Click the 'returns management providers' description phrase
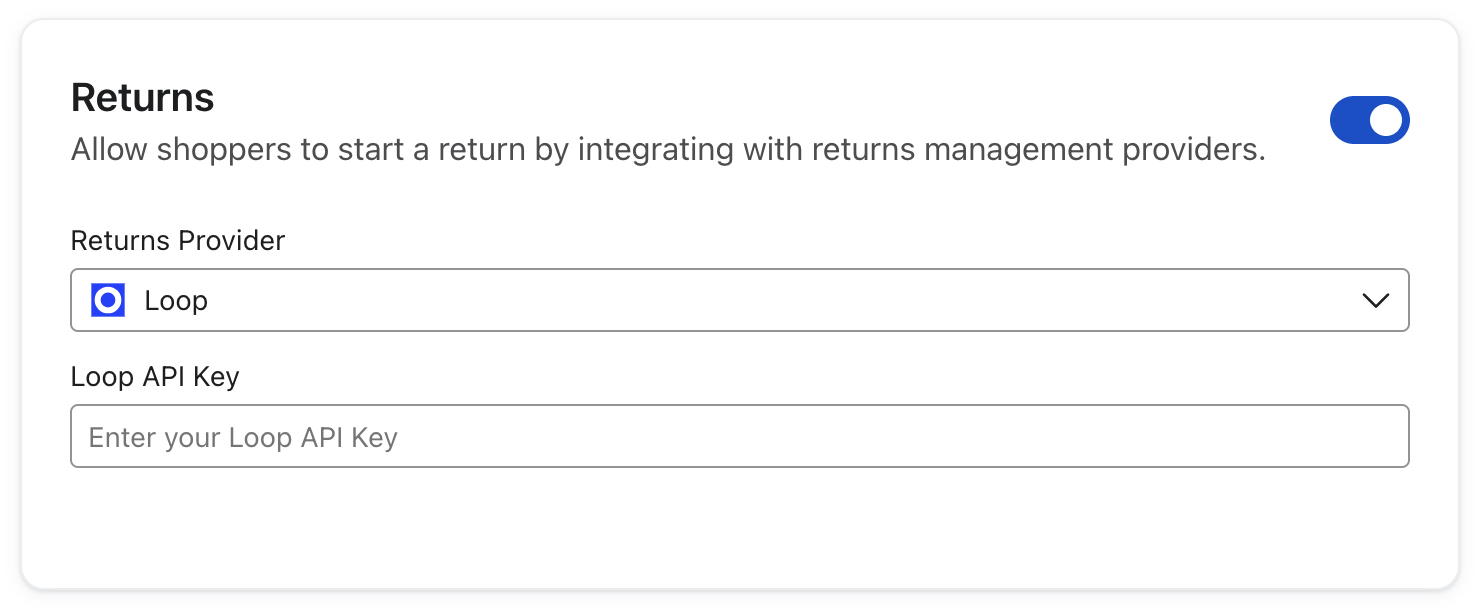 [1038, 151]
